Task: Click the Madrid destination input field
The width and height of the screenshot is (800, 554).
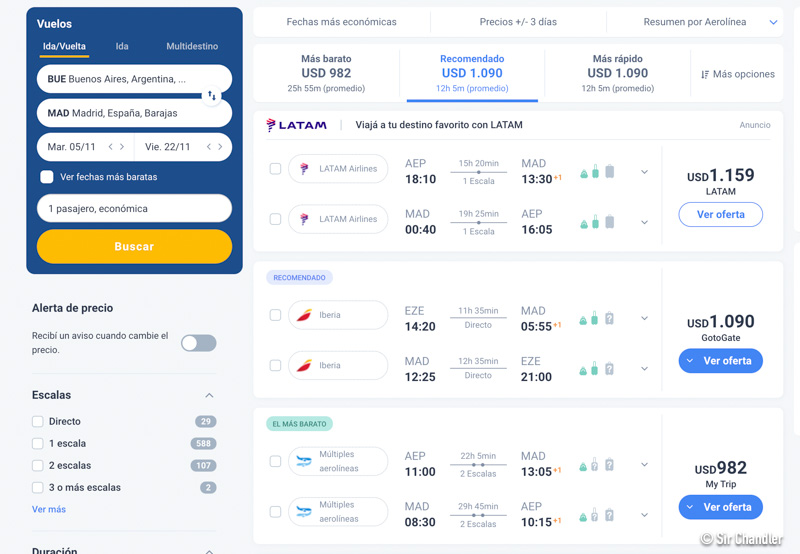Action: [134, 113]
